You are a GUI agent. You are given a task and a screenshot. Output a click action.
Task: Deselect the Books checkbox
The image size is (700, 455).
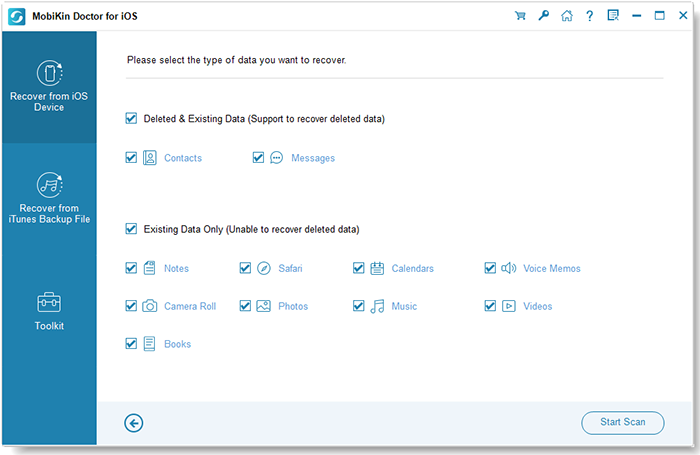131,343
